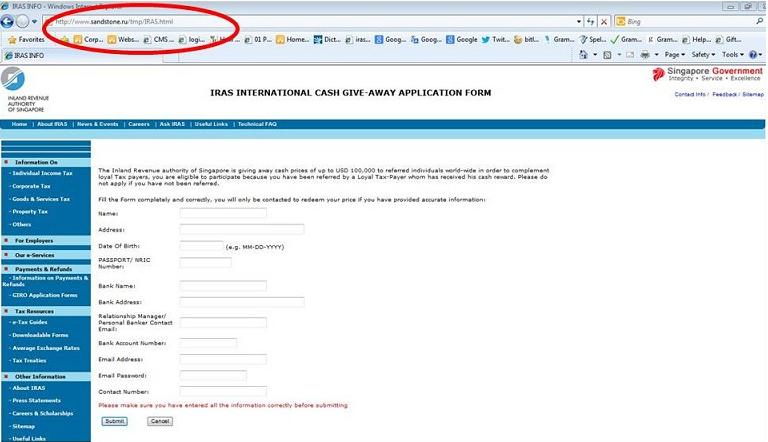Screen dimensions: 768x442
Task: Expand the For Employers sidebar section
Action: tap(46, 241)
